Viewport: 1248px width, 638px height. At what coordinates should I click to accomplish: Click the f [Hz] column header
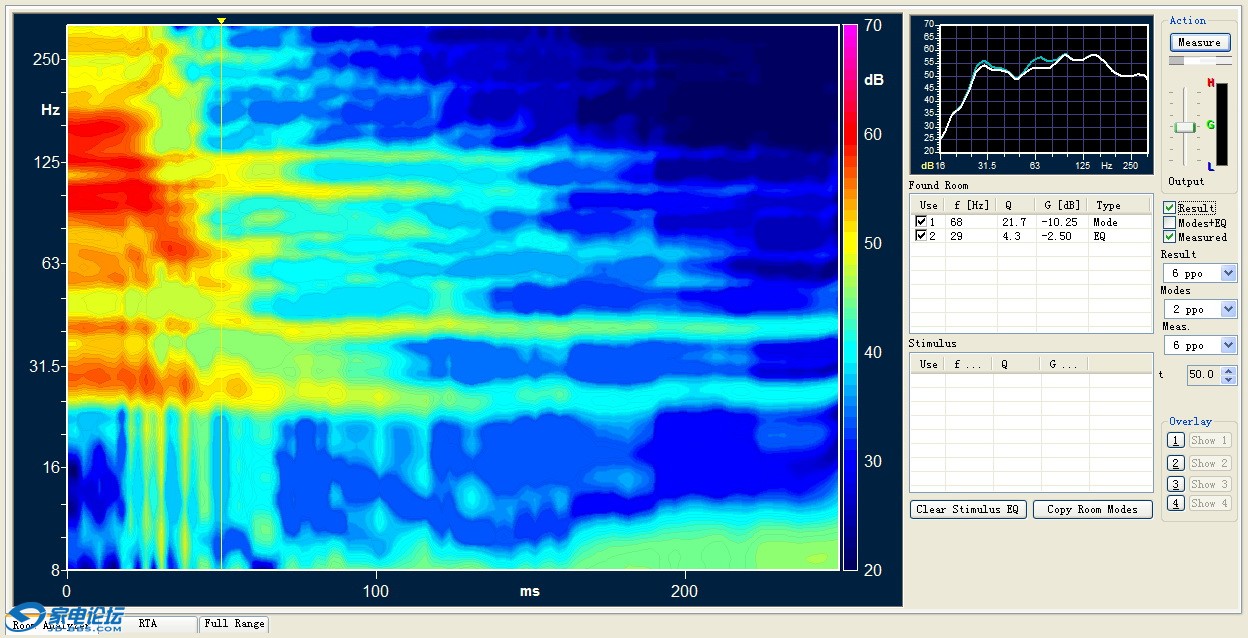971,205
